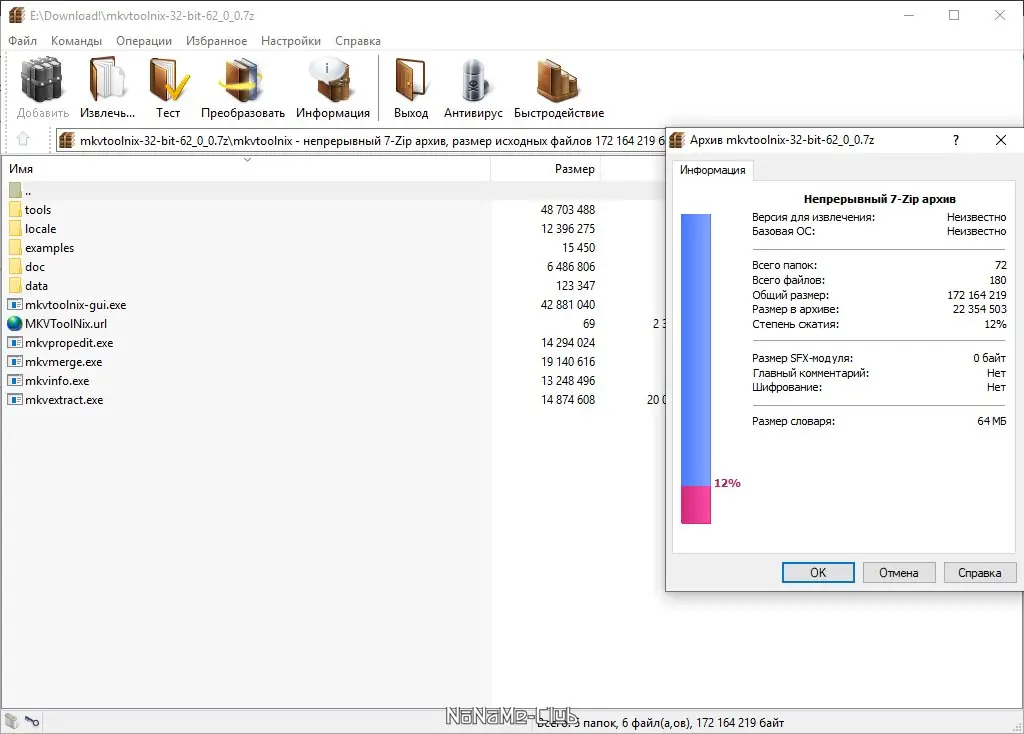Select the doc folder icon
This screenshot has height=734, width=1024.
tap(16, 266)
